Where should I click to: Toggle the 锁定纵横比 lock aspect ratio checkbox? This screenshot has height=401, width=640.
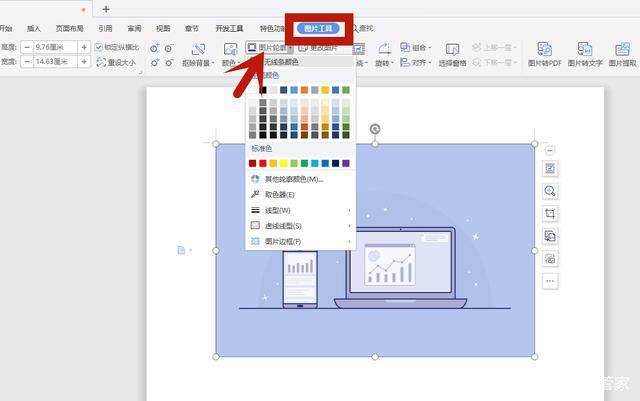98,47
